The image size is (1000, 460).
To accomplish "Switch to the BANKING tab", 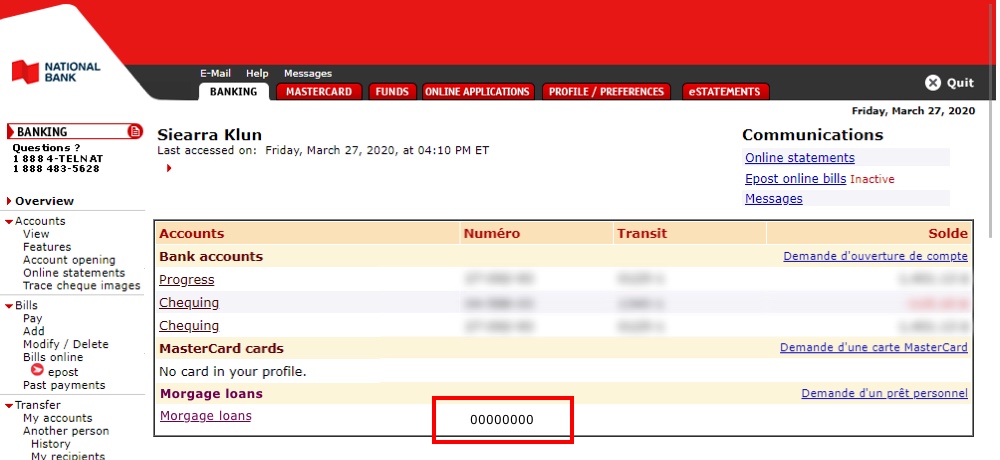I will pyautogui.click(x=233, y=91).
